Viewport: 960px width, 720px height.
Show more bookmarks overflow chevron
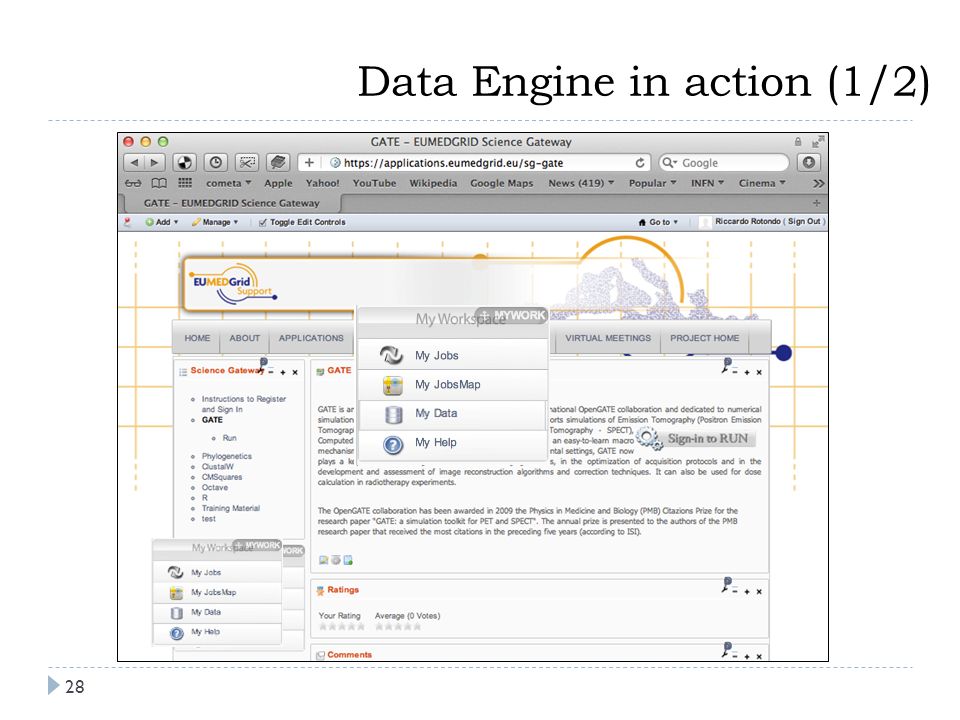819,183
